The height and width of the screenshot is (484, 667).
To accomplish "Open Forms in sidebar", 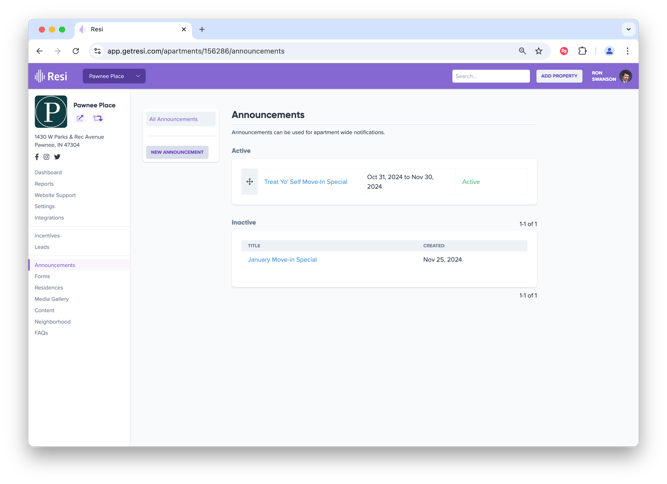I will pos(42,276).
